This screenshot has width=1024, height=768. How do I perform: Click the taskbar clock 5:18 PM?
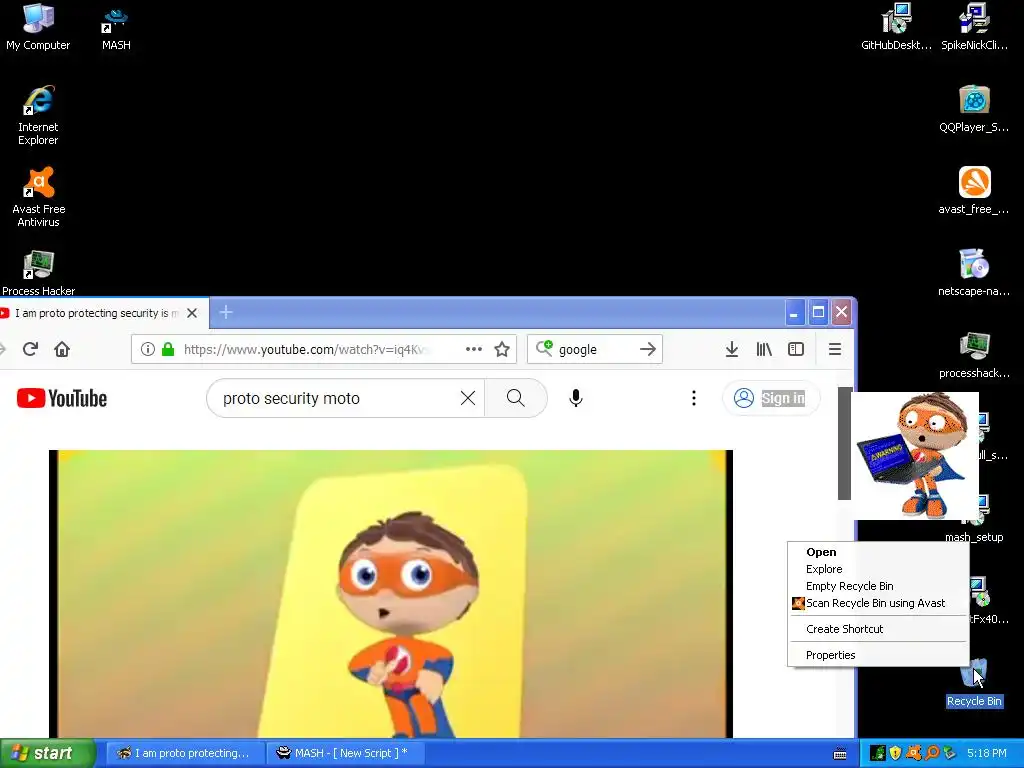coord(987,753)
